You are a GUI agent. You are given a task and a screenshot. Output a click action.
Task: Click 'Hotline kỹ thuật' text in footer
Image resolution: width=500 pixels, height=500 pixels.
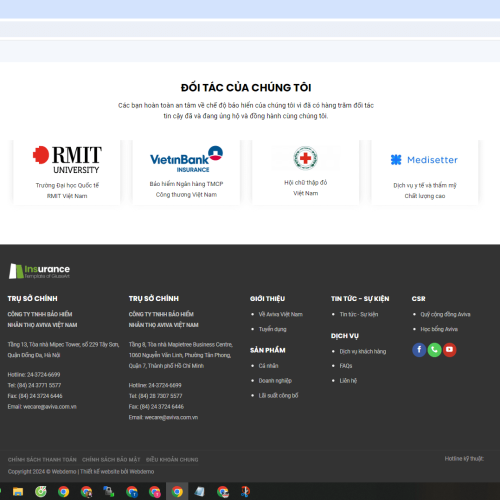click(464, 459)
